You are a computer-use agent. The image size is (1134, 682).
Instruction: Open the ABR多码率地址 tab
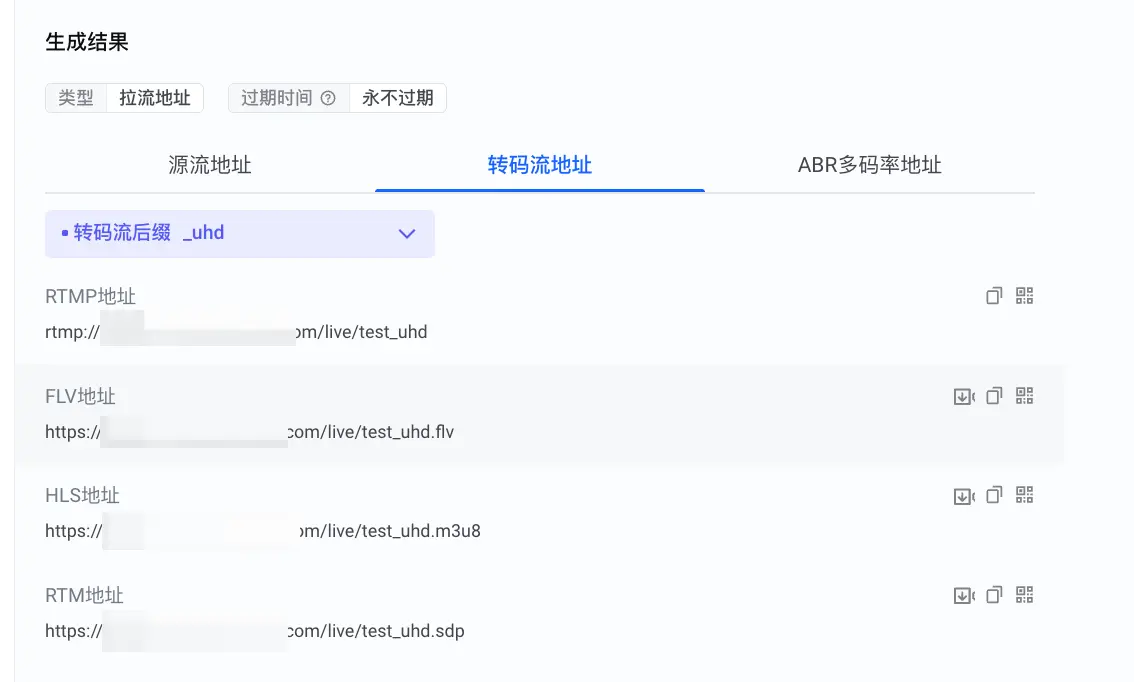pyautogui.click(x=869, y=165)
